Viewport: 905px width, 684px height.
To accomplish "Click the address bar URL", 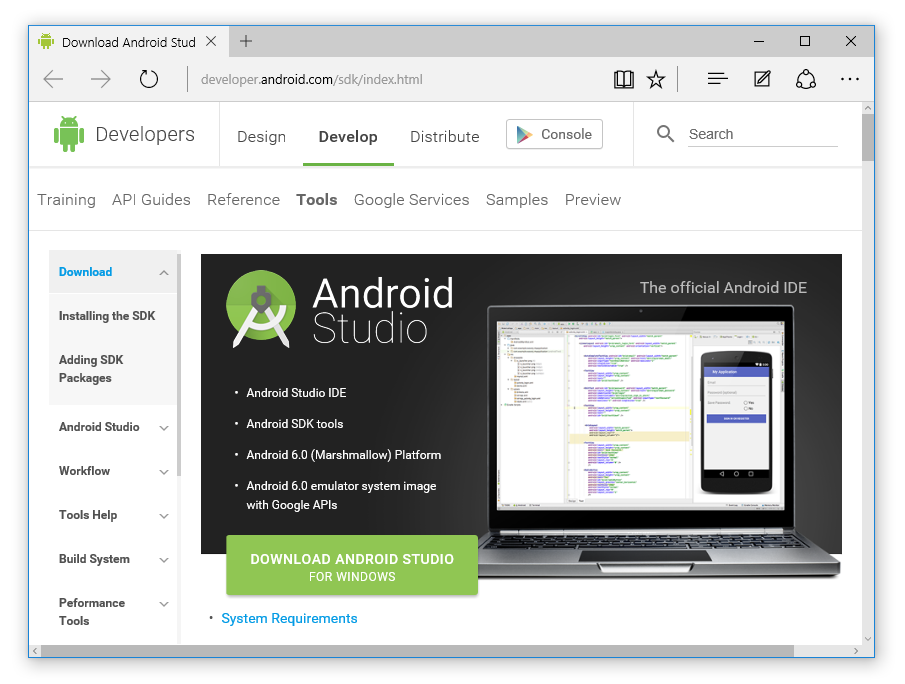I will coord(312,79).
